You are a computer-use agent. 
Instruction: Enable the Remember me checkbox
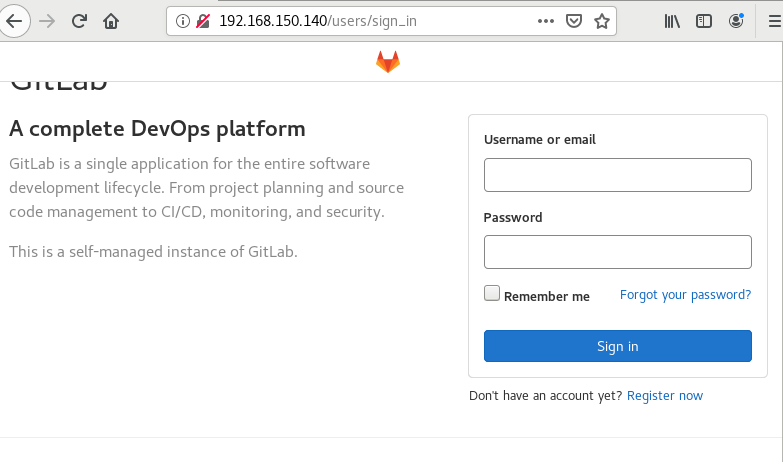click(492, 294)
